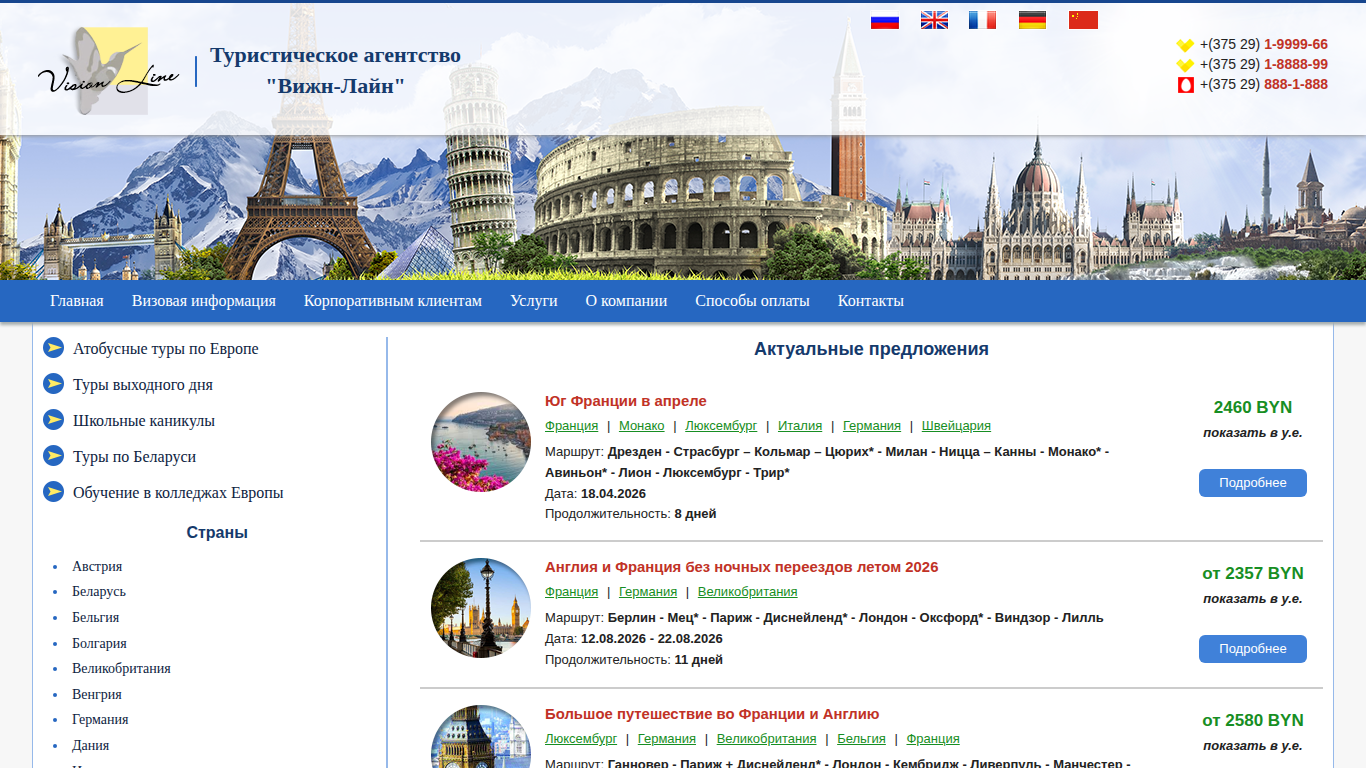This screenshot has width=1366, height=768.
Task: Call phone number ending 1-8888-99
Action: [x=1264, y=65]
